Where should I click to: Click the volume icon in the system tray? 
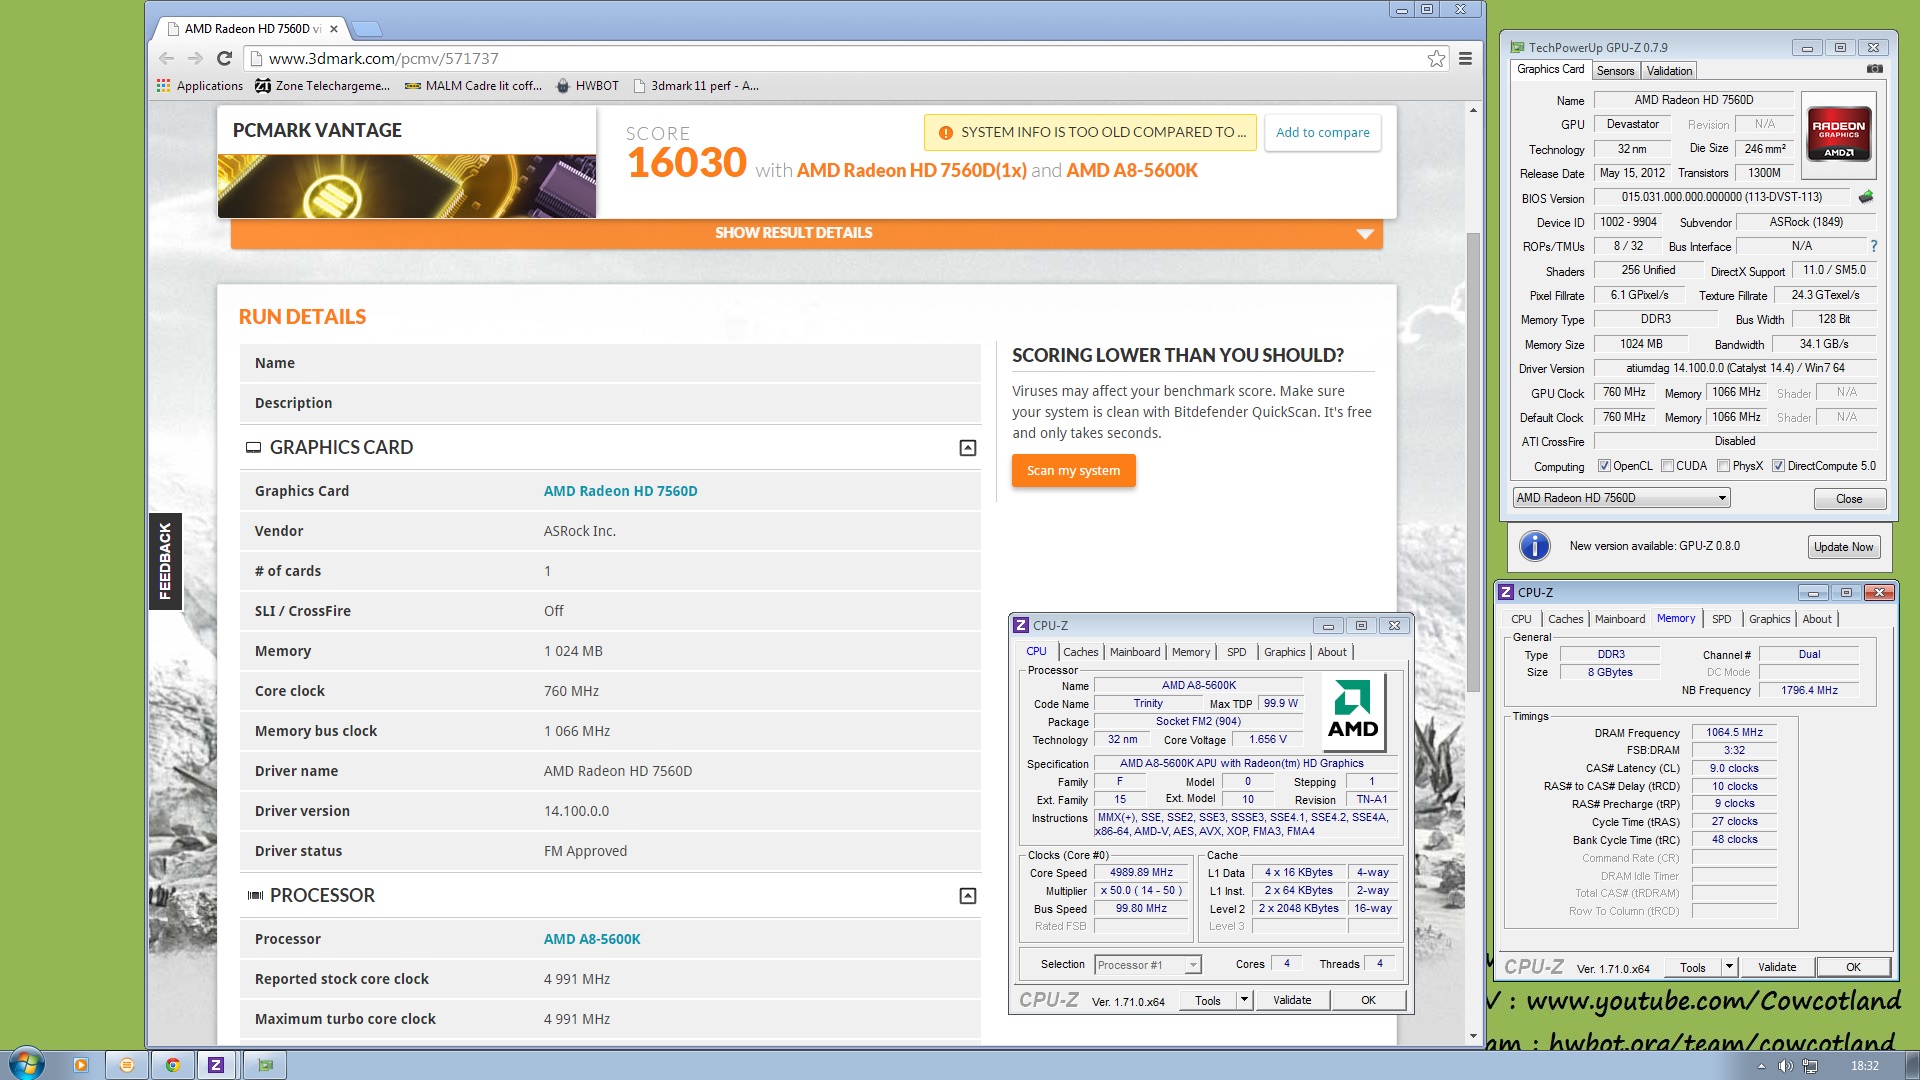[1785, 1066]
